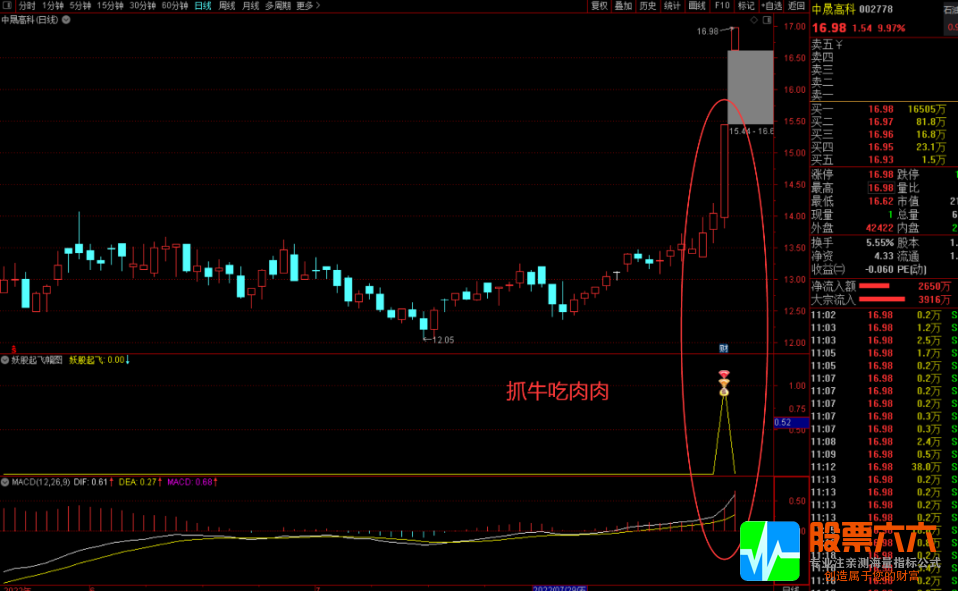Toggle 叠加 overlay mode
Screen dimensions: 958x591
(623, 6)
